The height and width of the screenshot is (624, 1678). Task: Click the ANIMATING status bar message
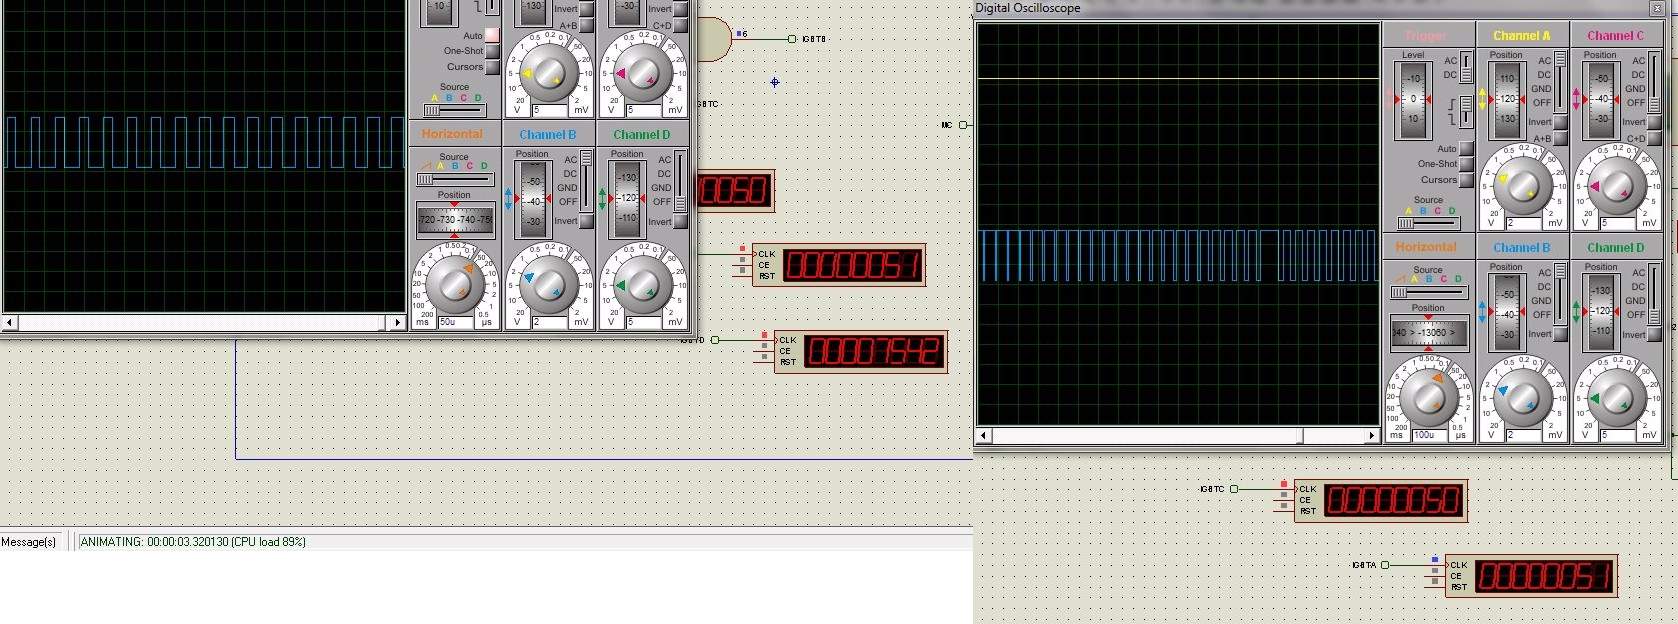(193, 542)
